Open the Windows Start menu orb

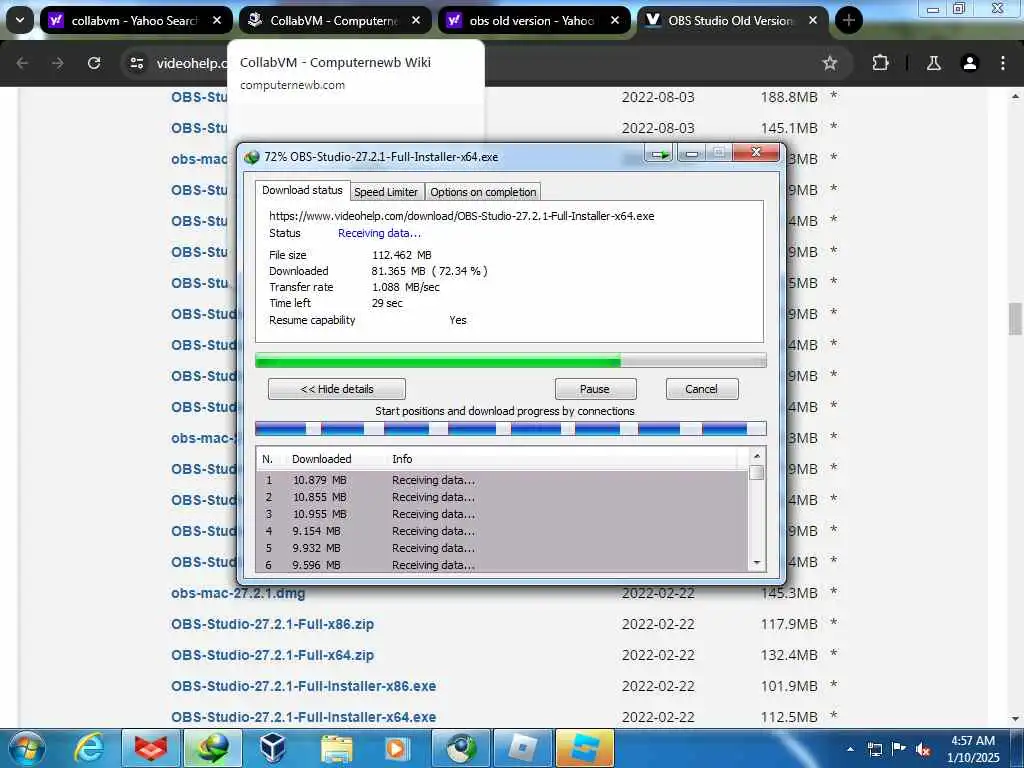coord(27,748)
